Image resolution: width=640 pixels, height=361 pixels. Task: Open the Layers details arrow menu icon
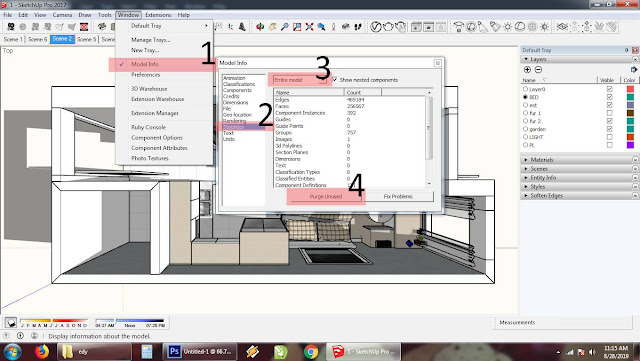tap(633, 70)
